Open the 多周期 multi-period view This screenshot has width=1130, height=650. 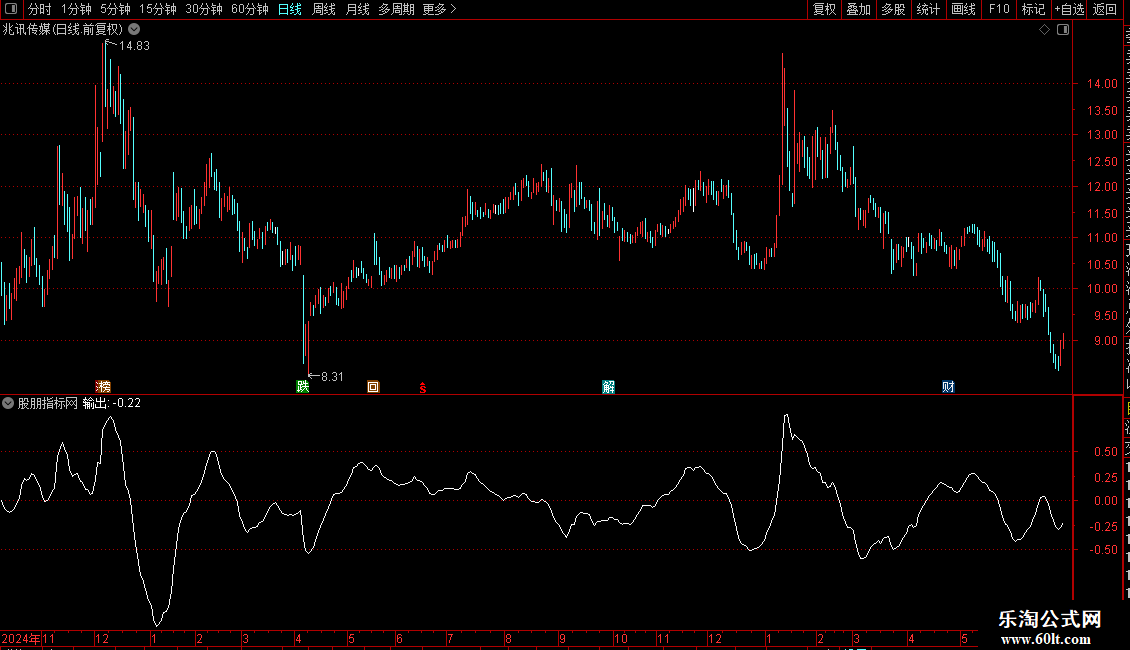click(x=396, y=9)
